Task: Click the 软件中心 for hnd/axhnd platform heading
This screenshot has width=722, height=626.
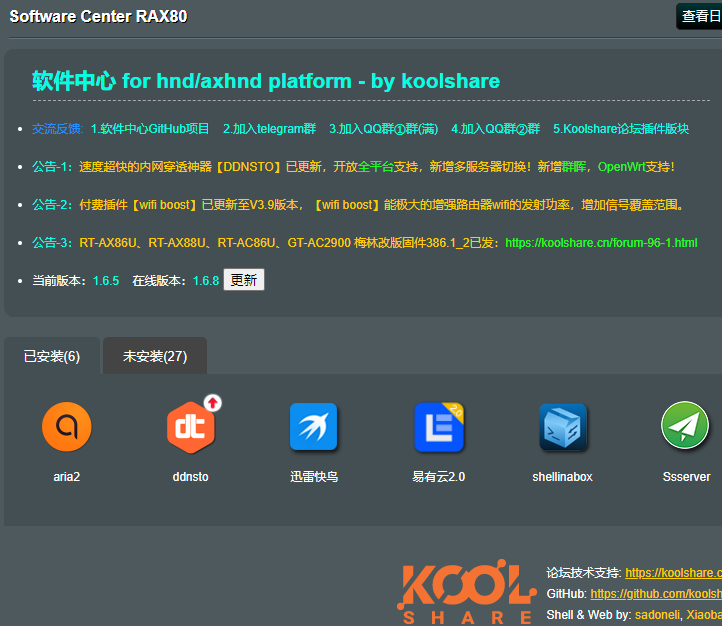Action: (266, 81)
